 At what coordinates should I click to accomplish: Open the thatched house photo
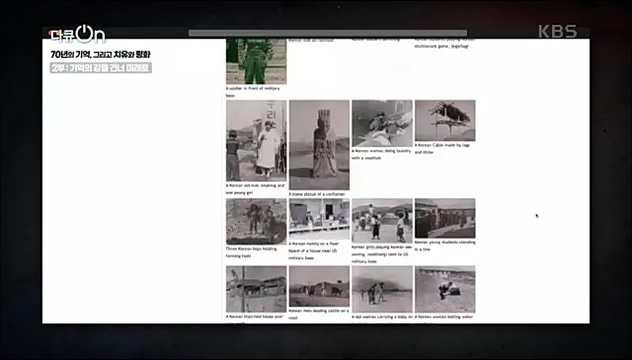coord(256,289)
